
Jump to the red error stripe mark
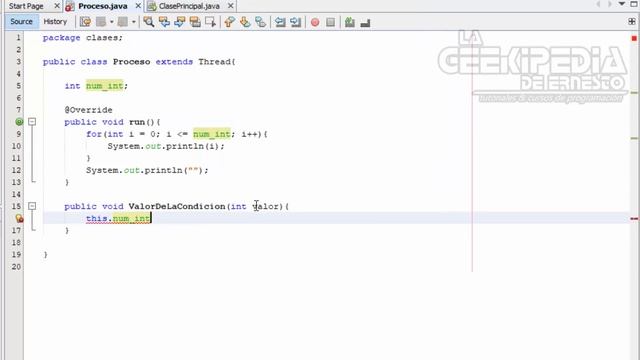[634, 219]
